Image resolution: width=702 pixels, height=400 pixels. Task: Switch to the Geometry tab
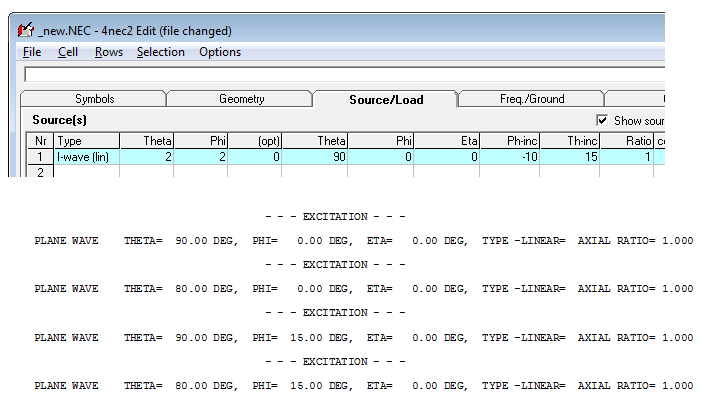pos(241,99)
